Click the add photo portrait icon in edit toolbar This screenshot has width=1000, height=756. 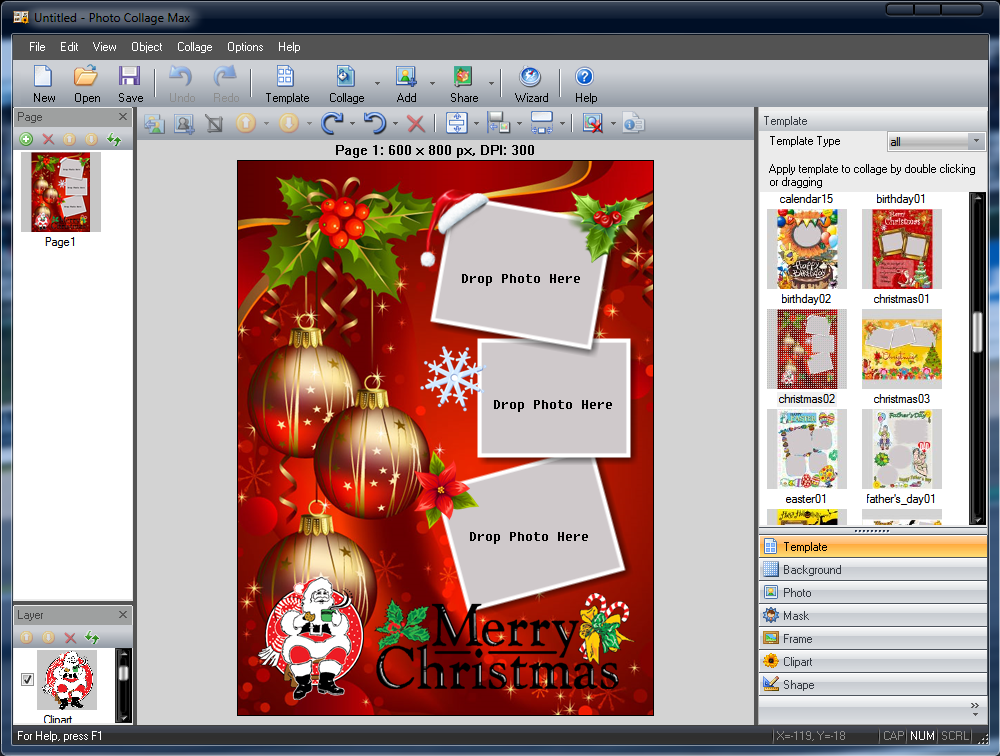point(184,123)
